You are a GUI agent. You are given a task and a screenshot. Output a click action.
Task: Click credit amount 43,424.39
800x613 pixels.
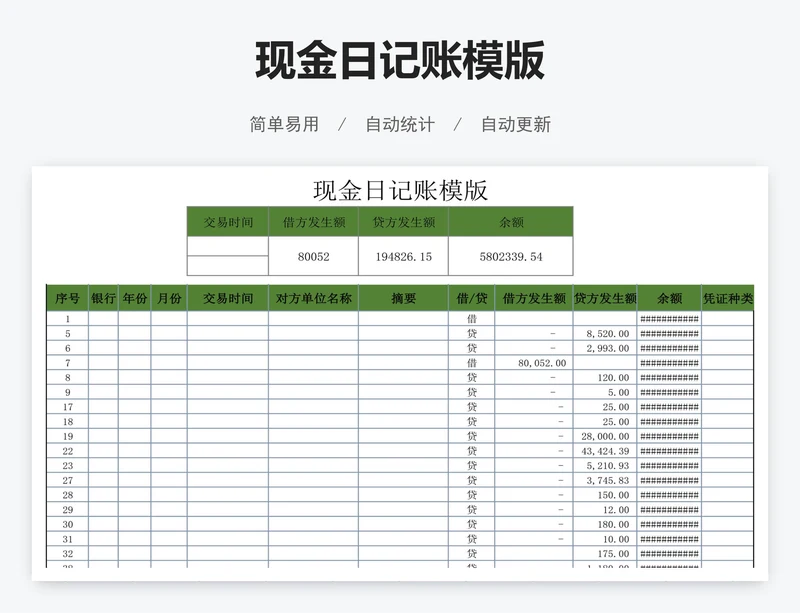[x=605, y=451]
